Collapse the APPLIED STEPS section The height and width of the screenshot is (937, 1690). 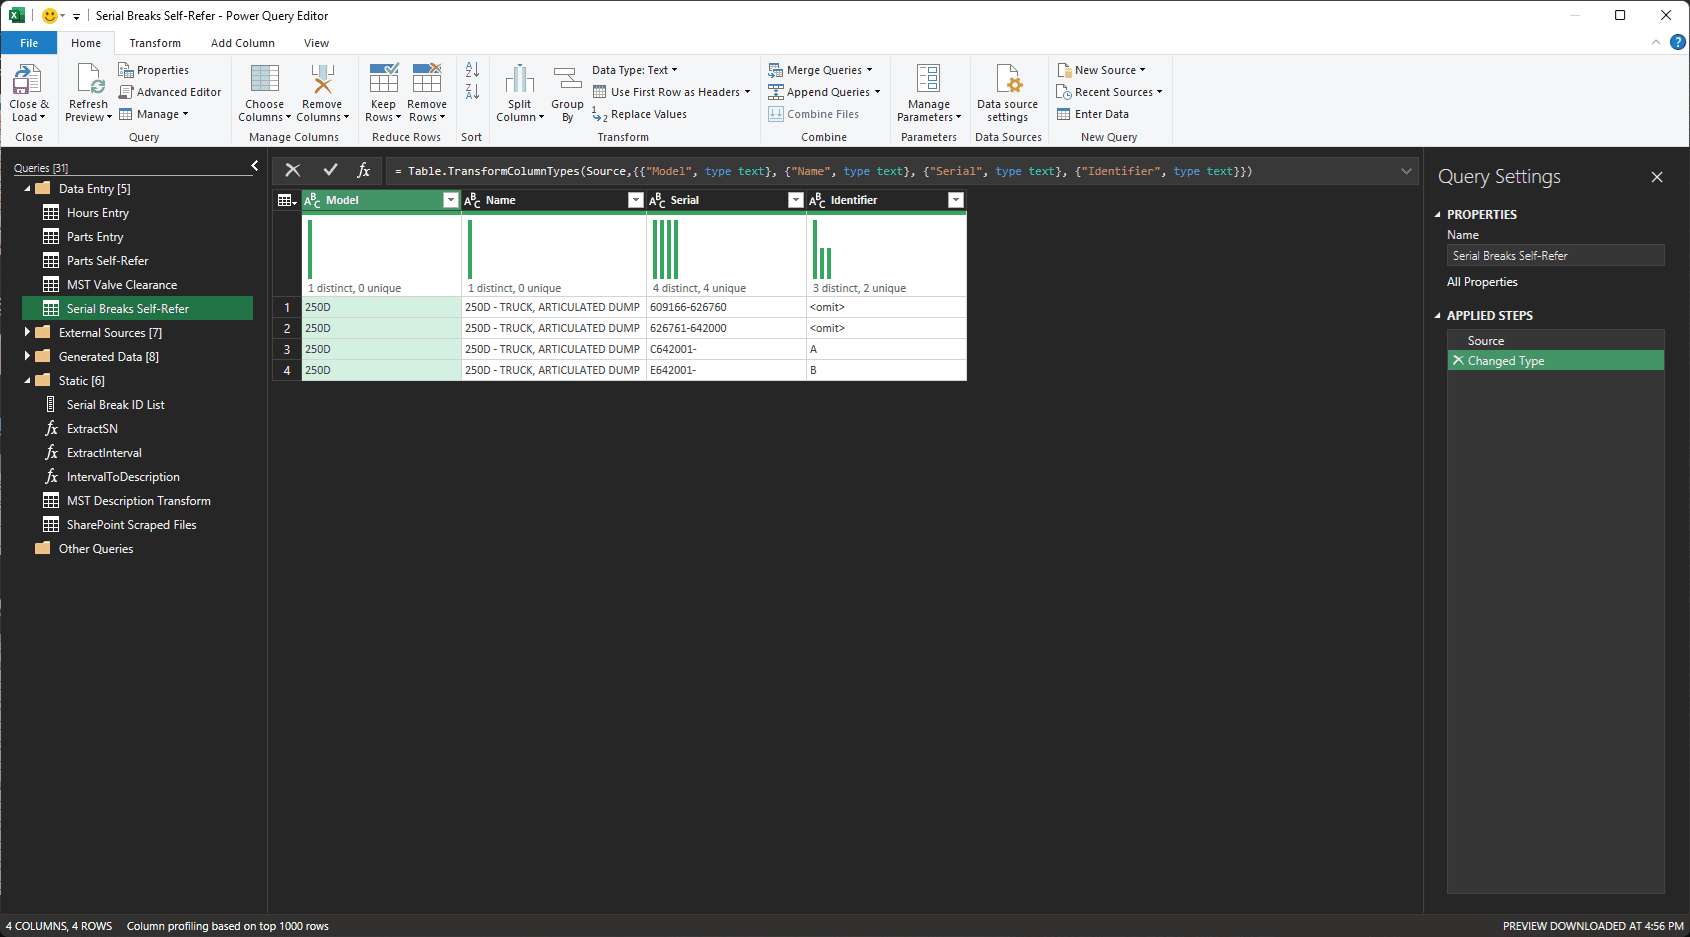(1438, 315)
